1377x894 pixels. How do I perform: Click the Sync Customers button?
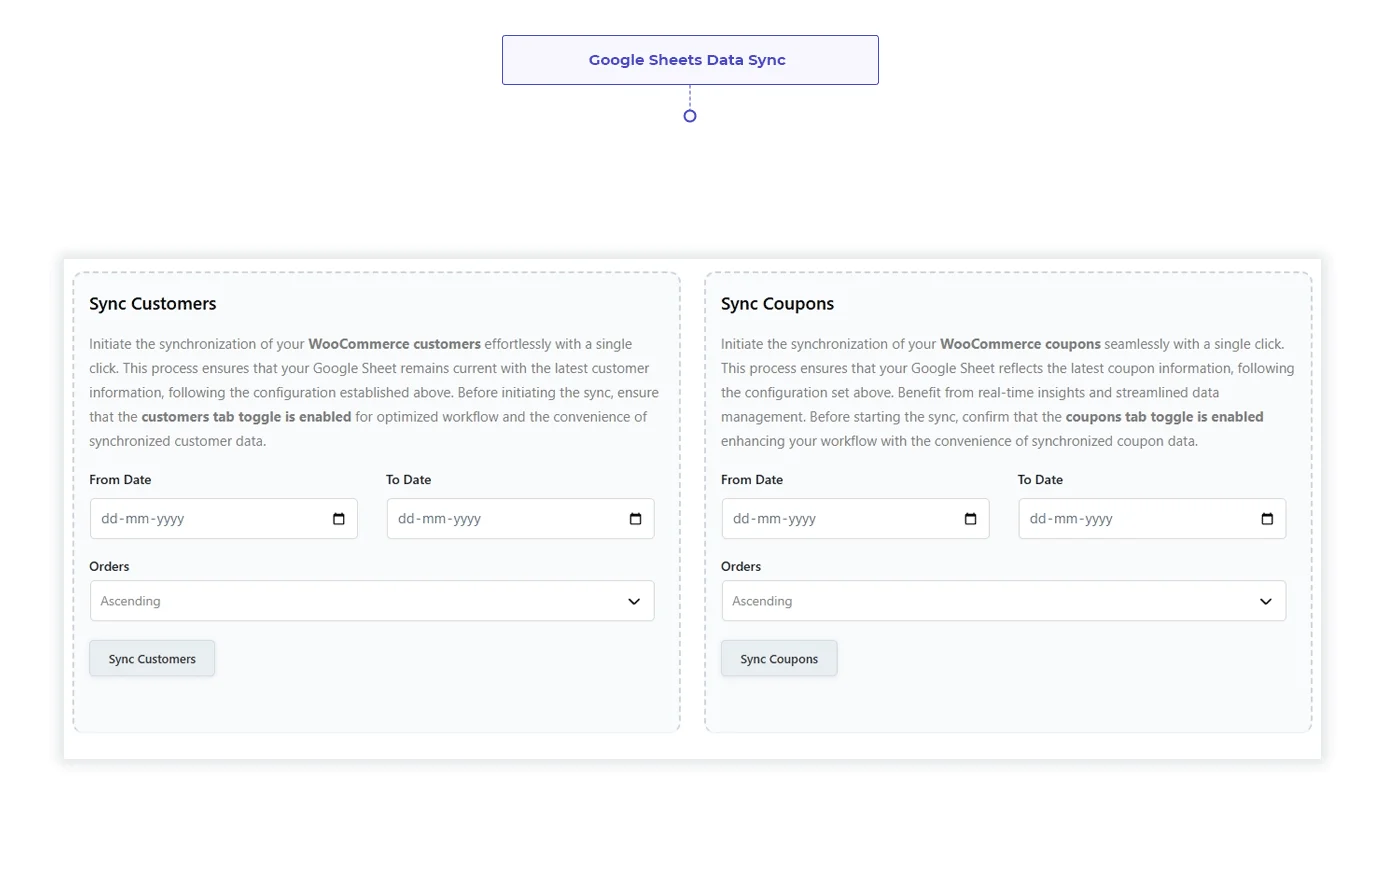click(152, 659)
